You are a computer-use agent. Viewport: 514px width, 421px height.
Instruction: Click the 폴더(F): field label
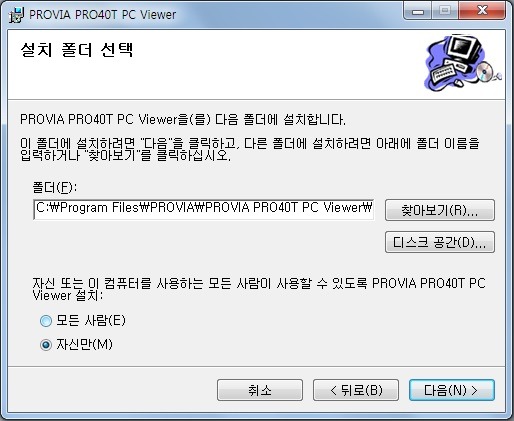click(55, 187)
